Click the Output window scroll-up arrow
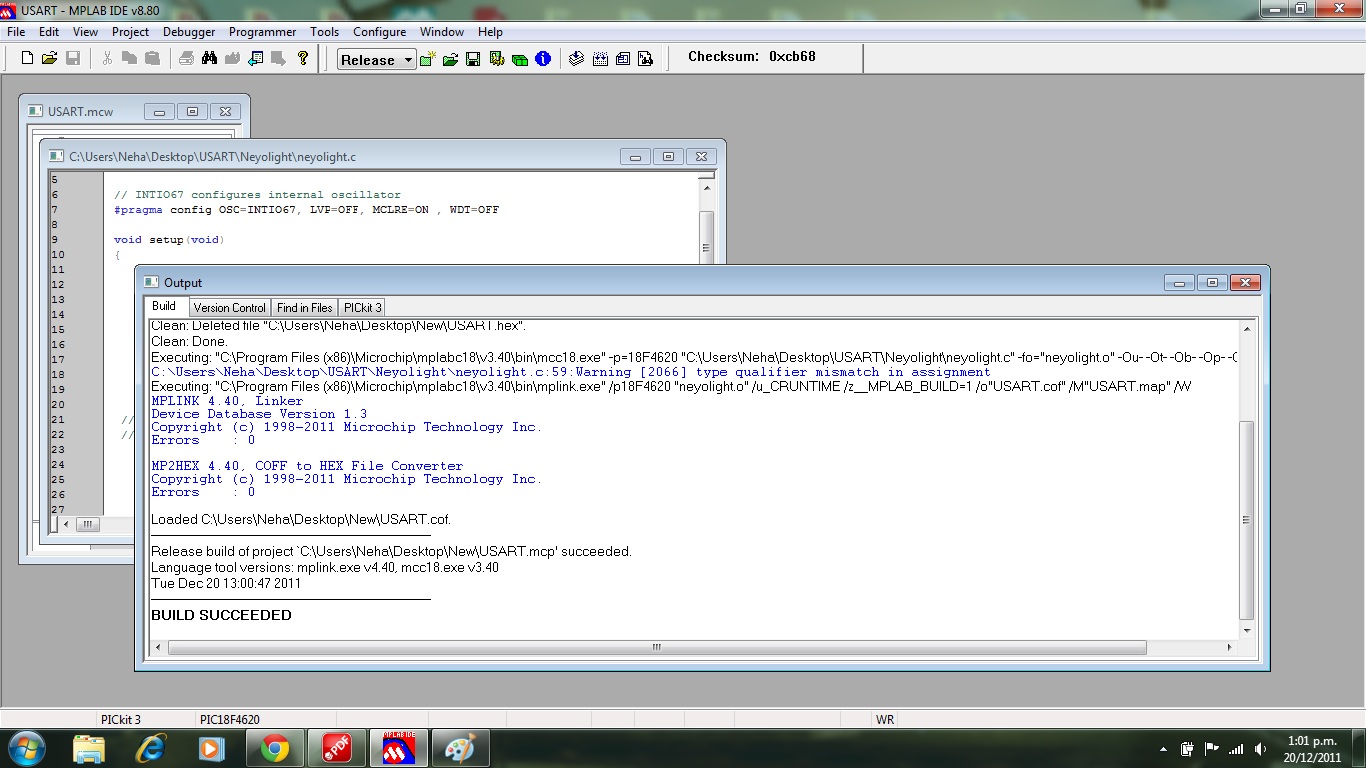The height and width of the screenshot is (768, 1366). coord(1246,328)
